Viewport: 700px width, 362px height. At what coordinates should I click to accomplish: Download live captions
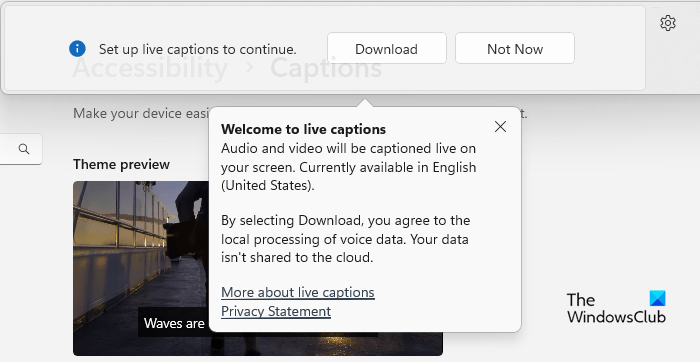click(x=387, y=48)
